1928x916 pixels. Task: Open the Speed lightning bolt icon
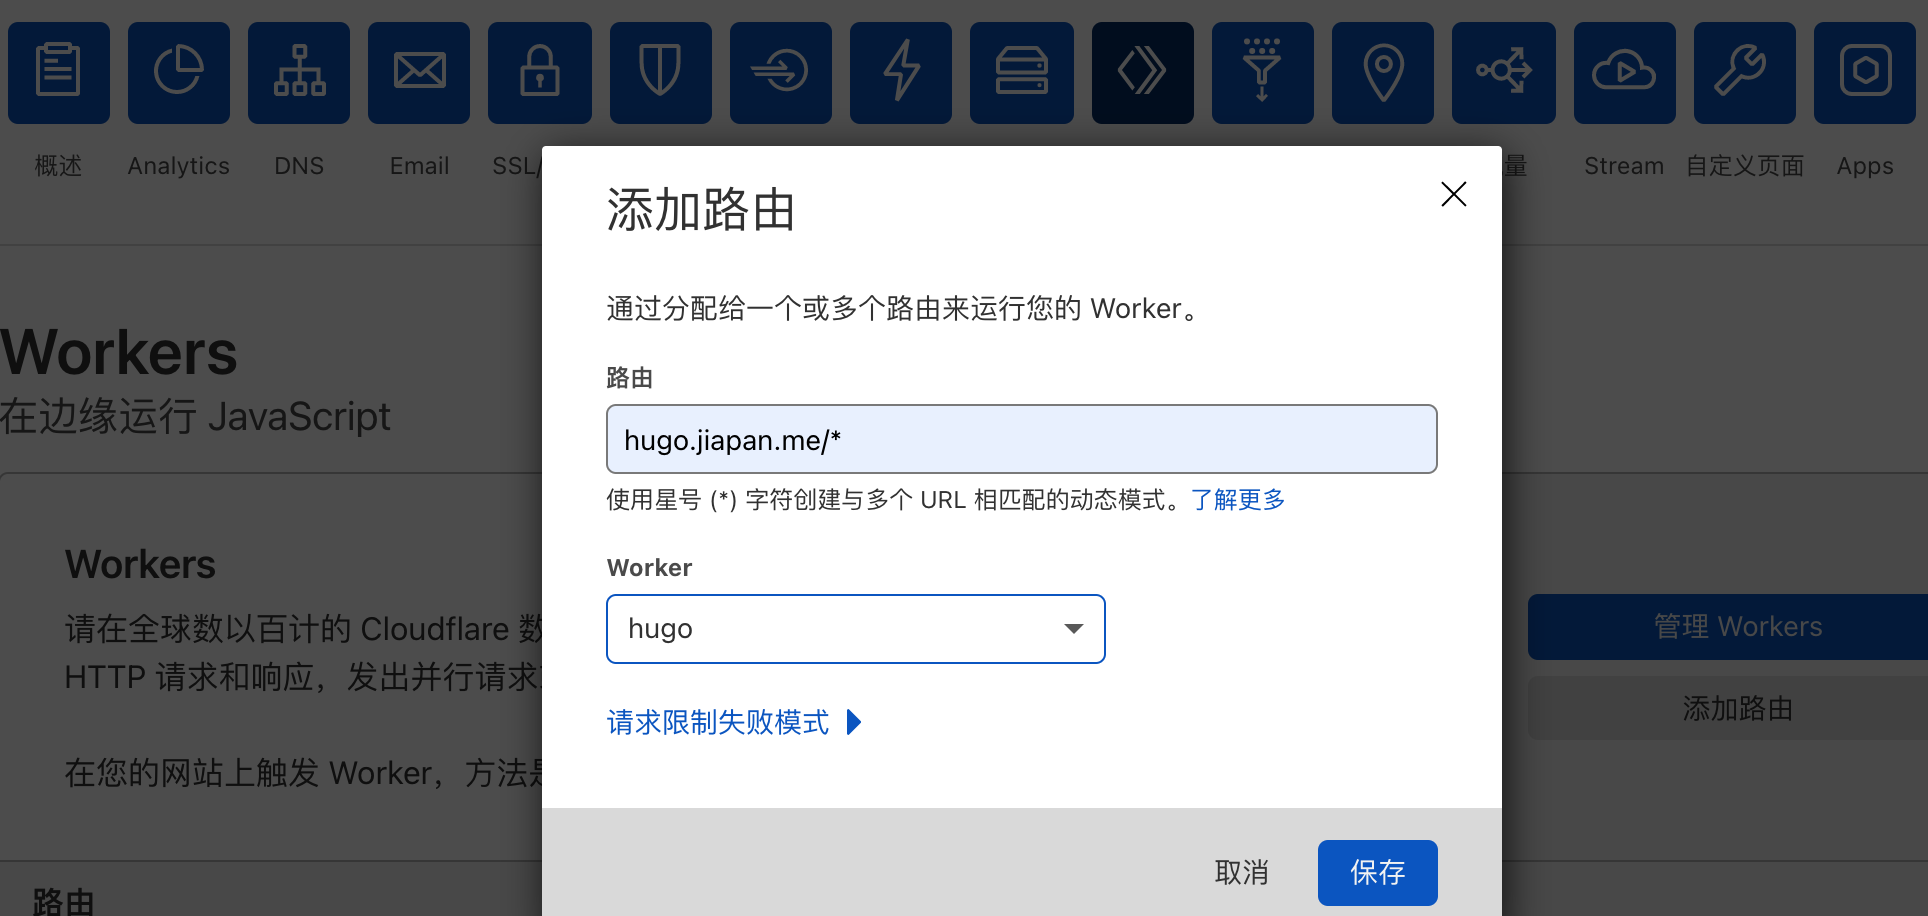click(x=901, y=73)
